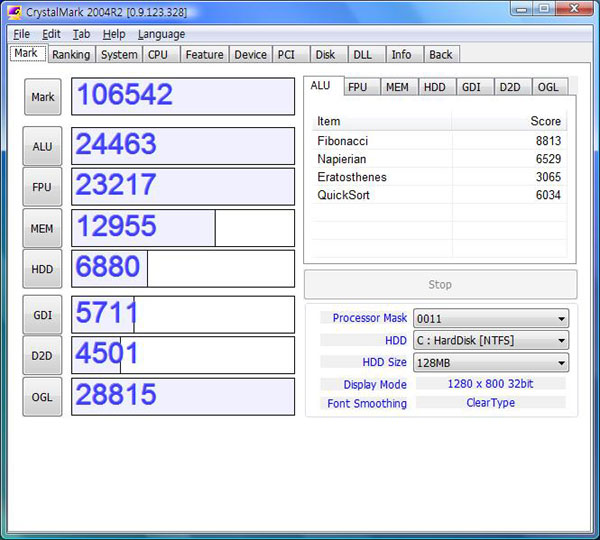Run the OGL benchmark button
The width and height of the screenshot is (600, 540).
point(42,396)
